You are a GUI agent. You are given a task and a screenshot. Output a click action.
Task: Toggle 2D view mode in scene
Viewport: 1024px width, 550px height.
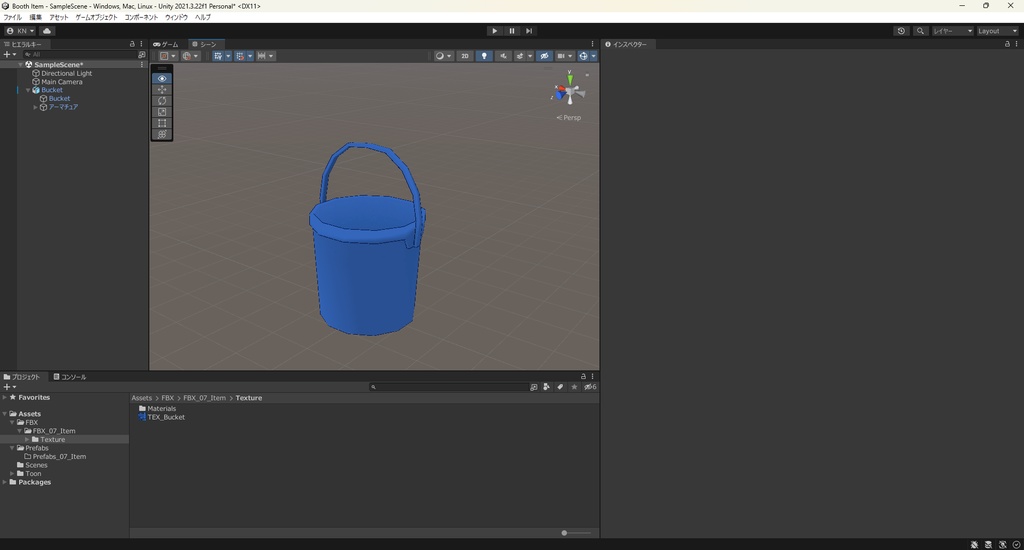(464, 56)
